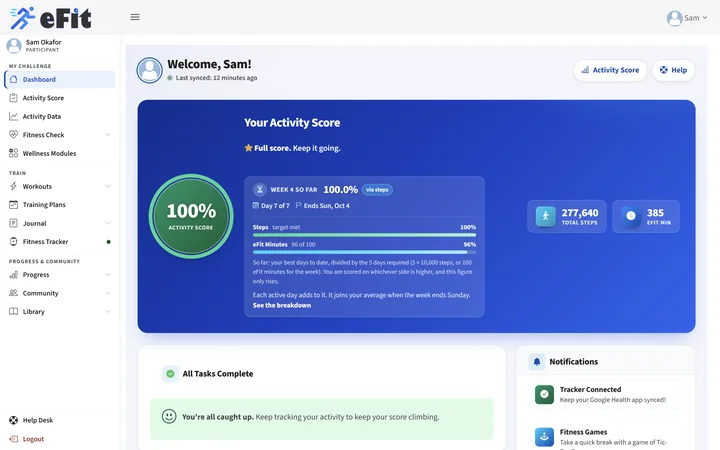Open the See the breakdown link
This screenshot has width=720, height=450.
click(x=282, y=305)
